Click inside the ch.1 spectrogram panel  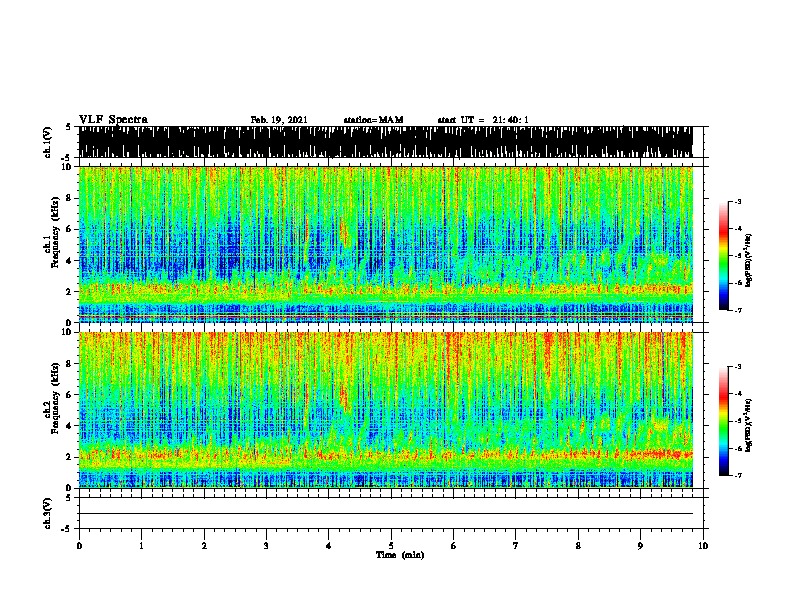(x=385, y=244)
